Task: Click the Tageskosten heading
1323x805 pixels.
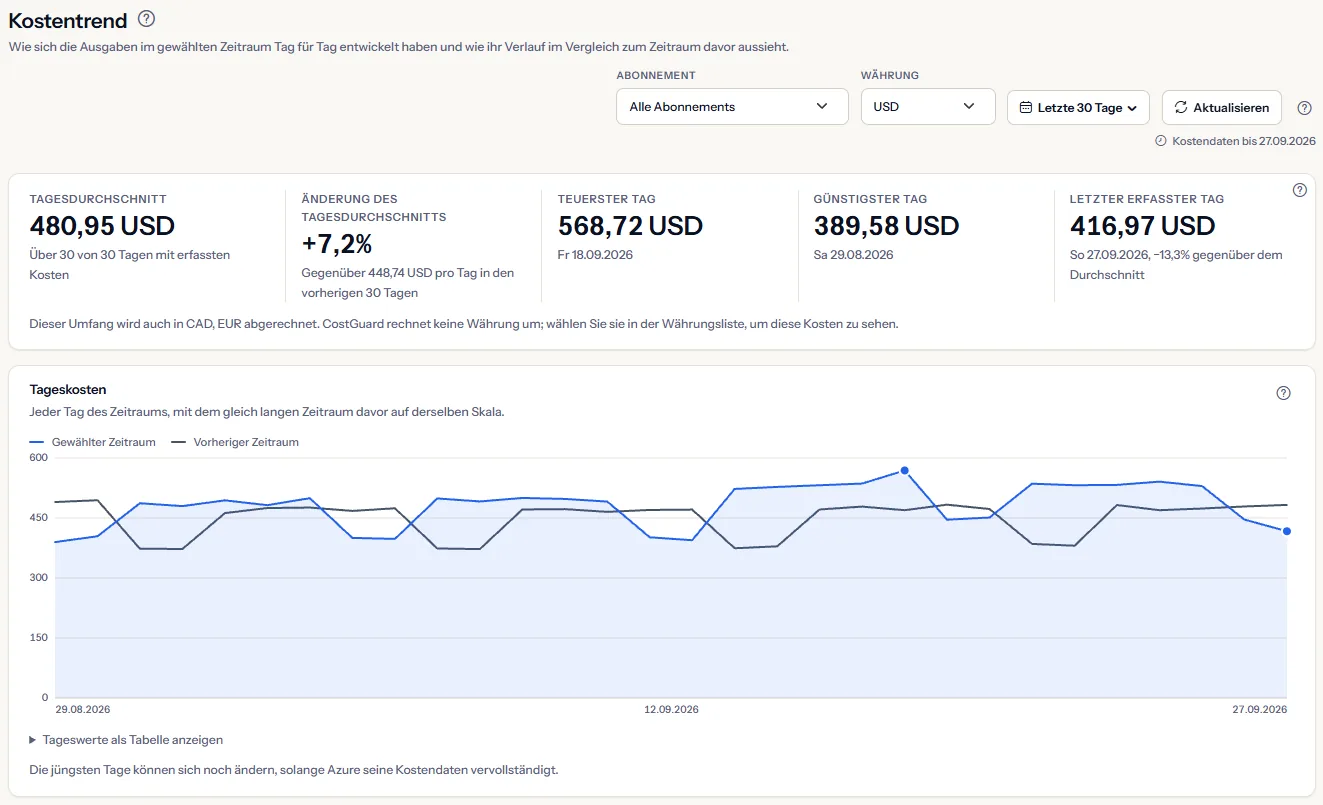Action: (68, 390)
